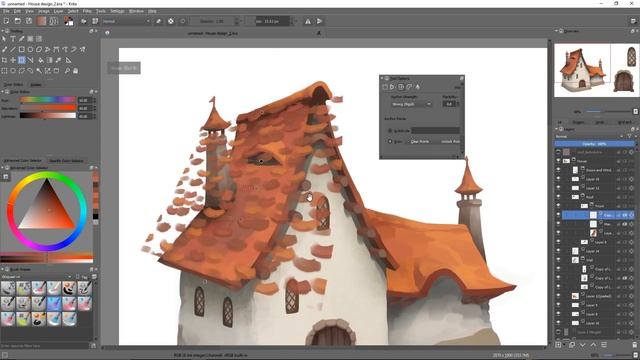Toggle vertical mirror tool
Viewport: 640px width, 360px height.
pos(320,21)
